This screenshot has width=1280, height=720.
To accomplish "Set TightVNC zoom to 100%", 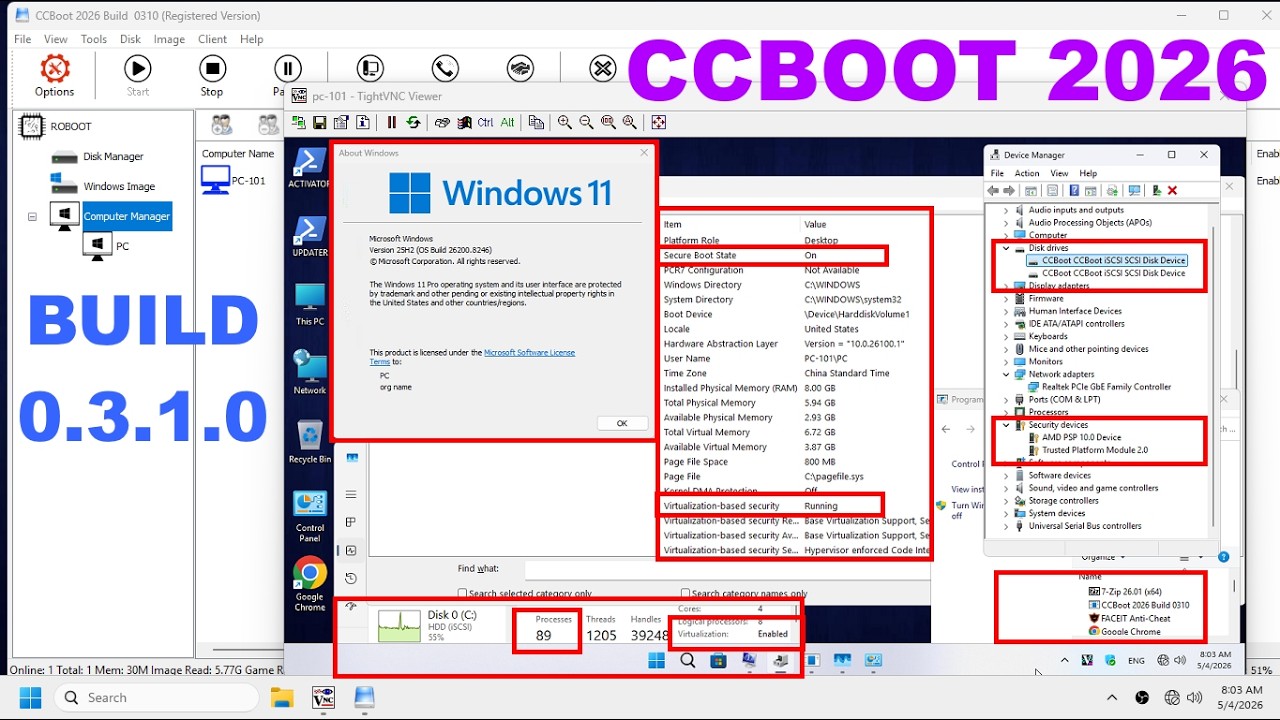I will click(608, 122).
